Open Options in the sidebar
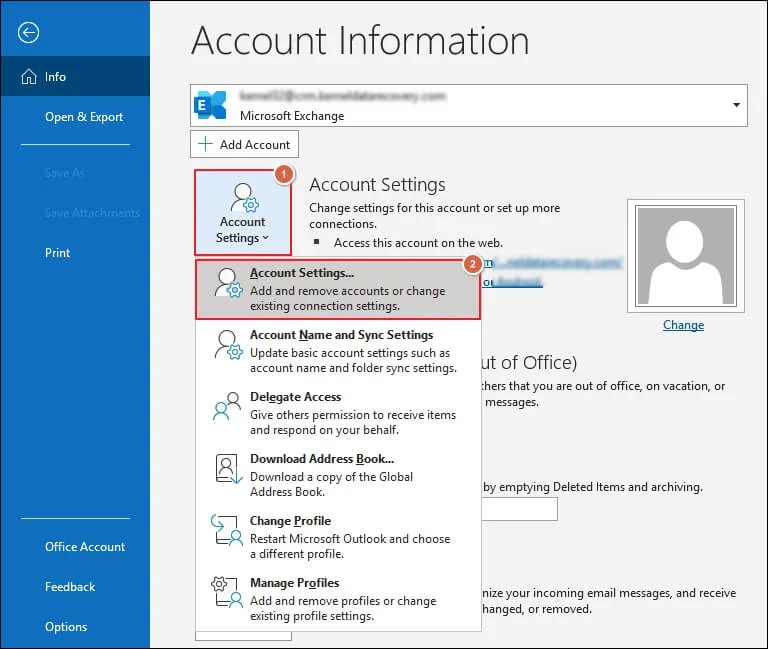Viewport: 768px width, 649px height. coord(66,627)
